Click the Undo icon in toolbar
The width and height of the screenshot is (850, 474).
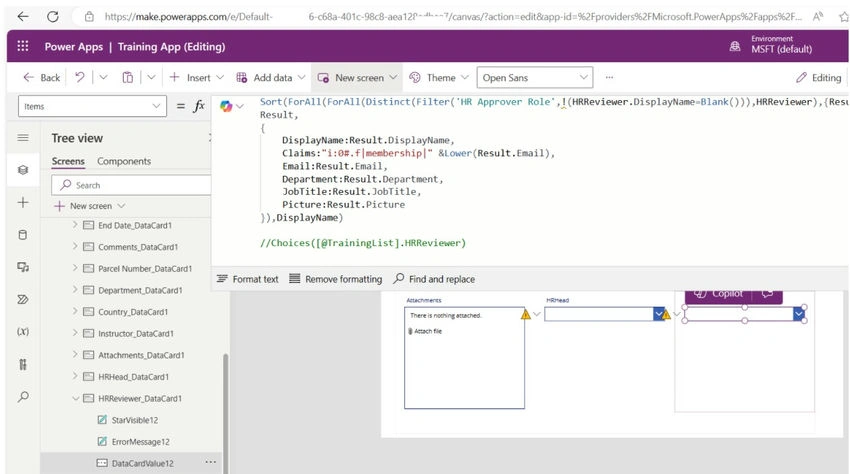point(80,78)
